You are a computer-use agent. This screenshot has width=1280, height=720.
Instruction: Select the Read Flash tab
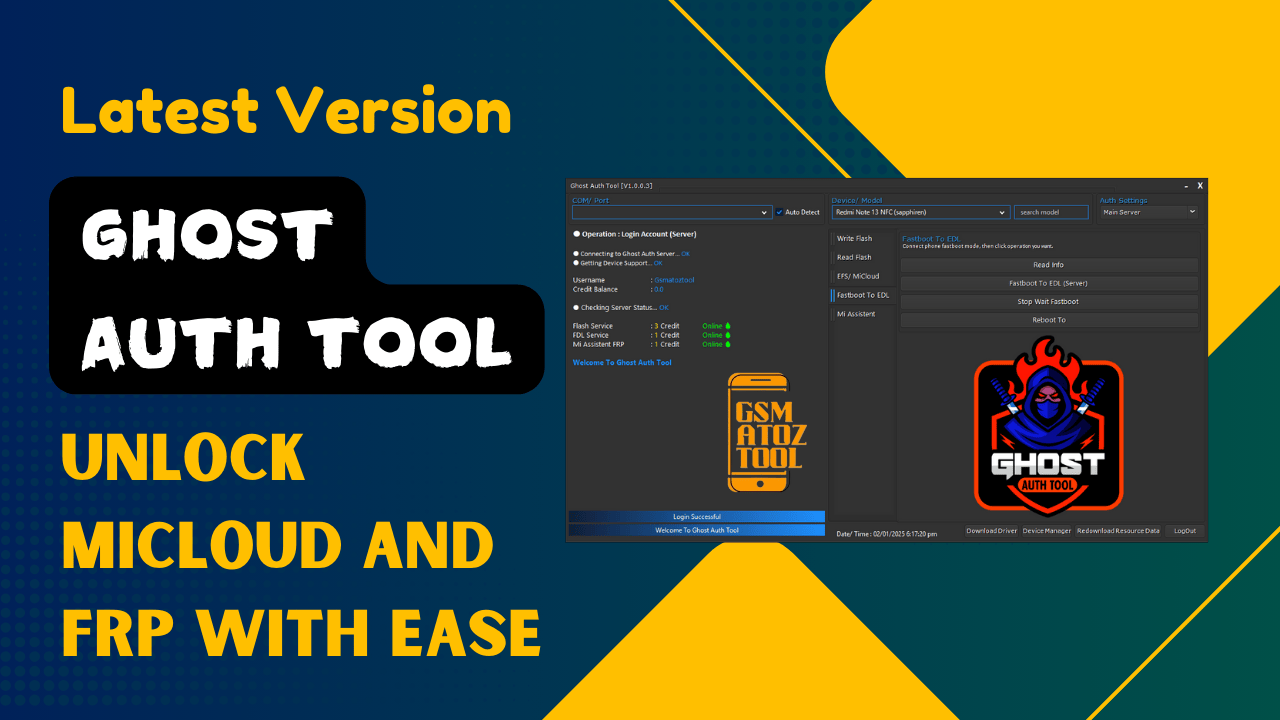point(854,258)
